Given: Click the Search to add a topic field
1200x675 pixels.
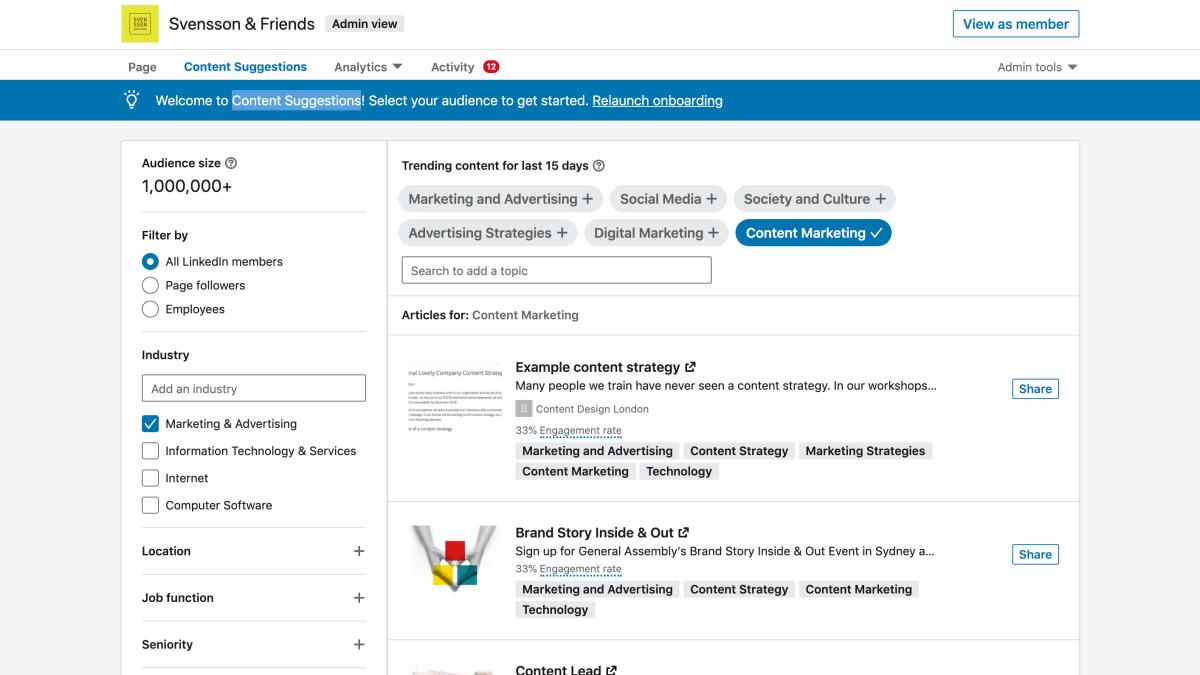Looking at the screenshot, I should pyautogui.click(x=557, y=271).
